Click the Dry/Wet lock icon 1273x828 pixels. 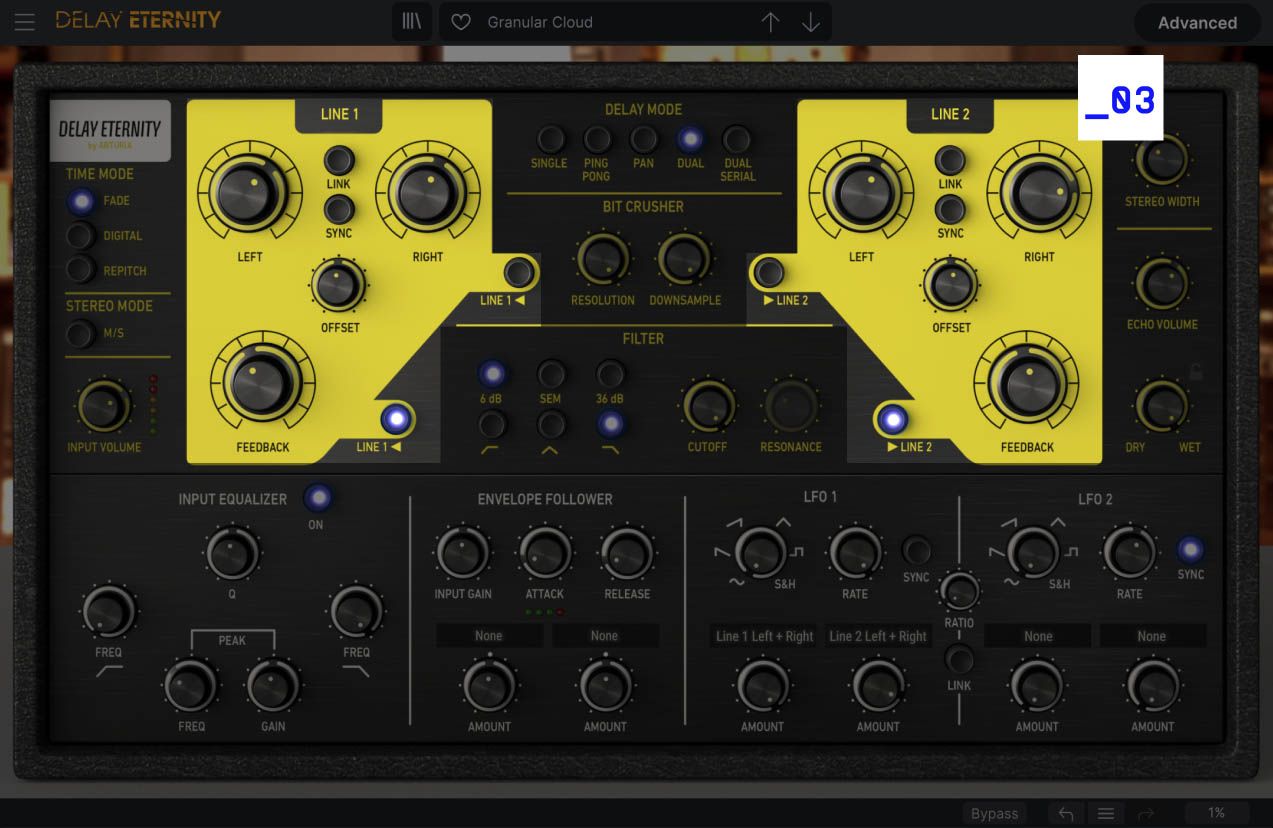point(1195,373)
